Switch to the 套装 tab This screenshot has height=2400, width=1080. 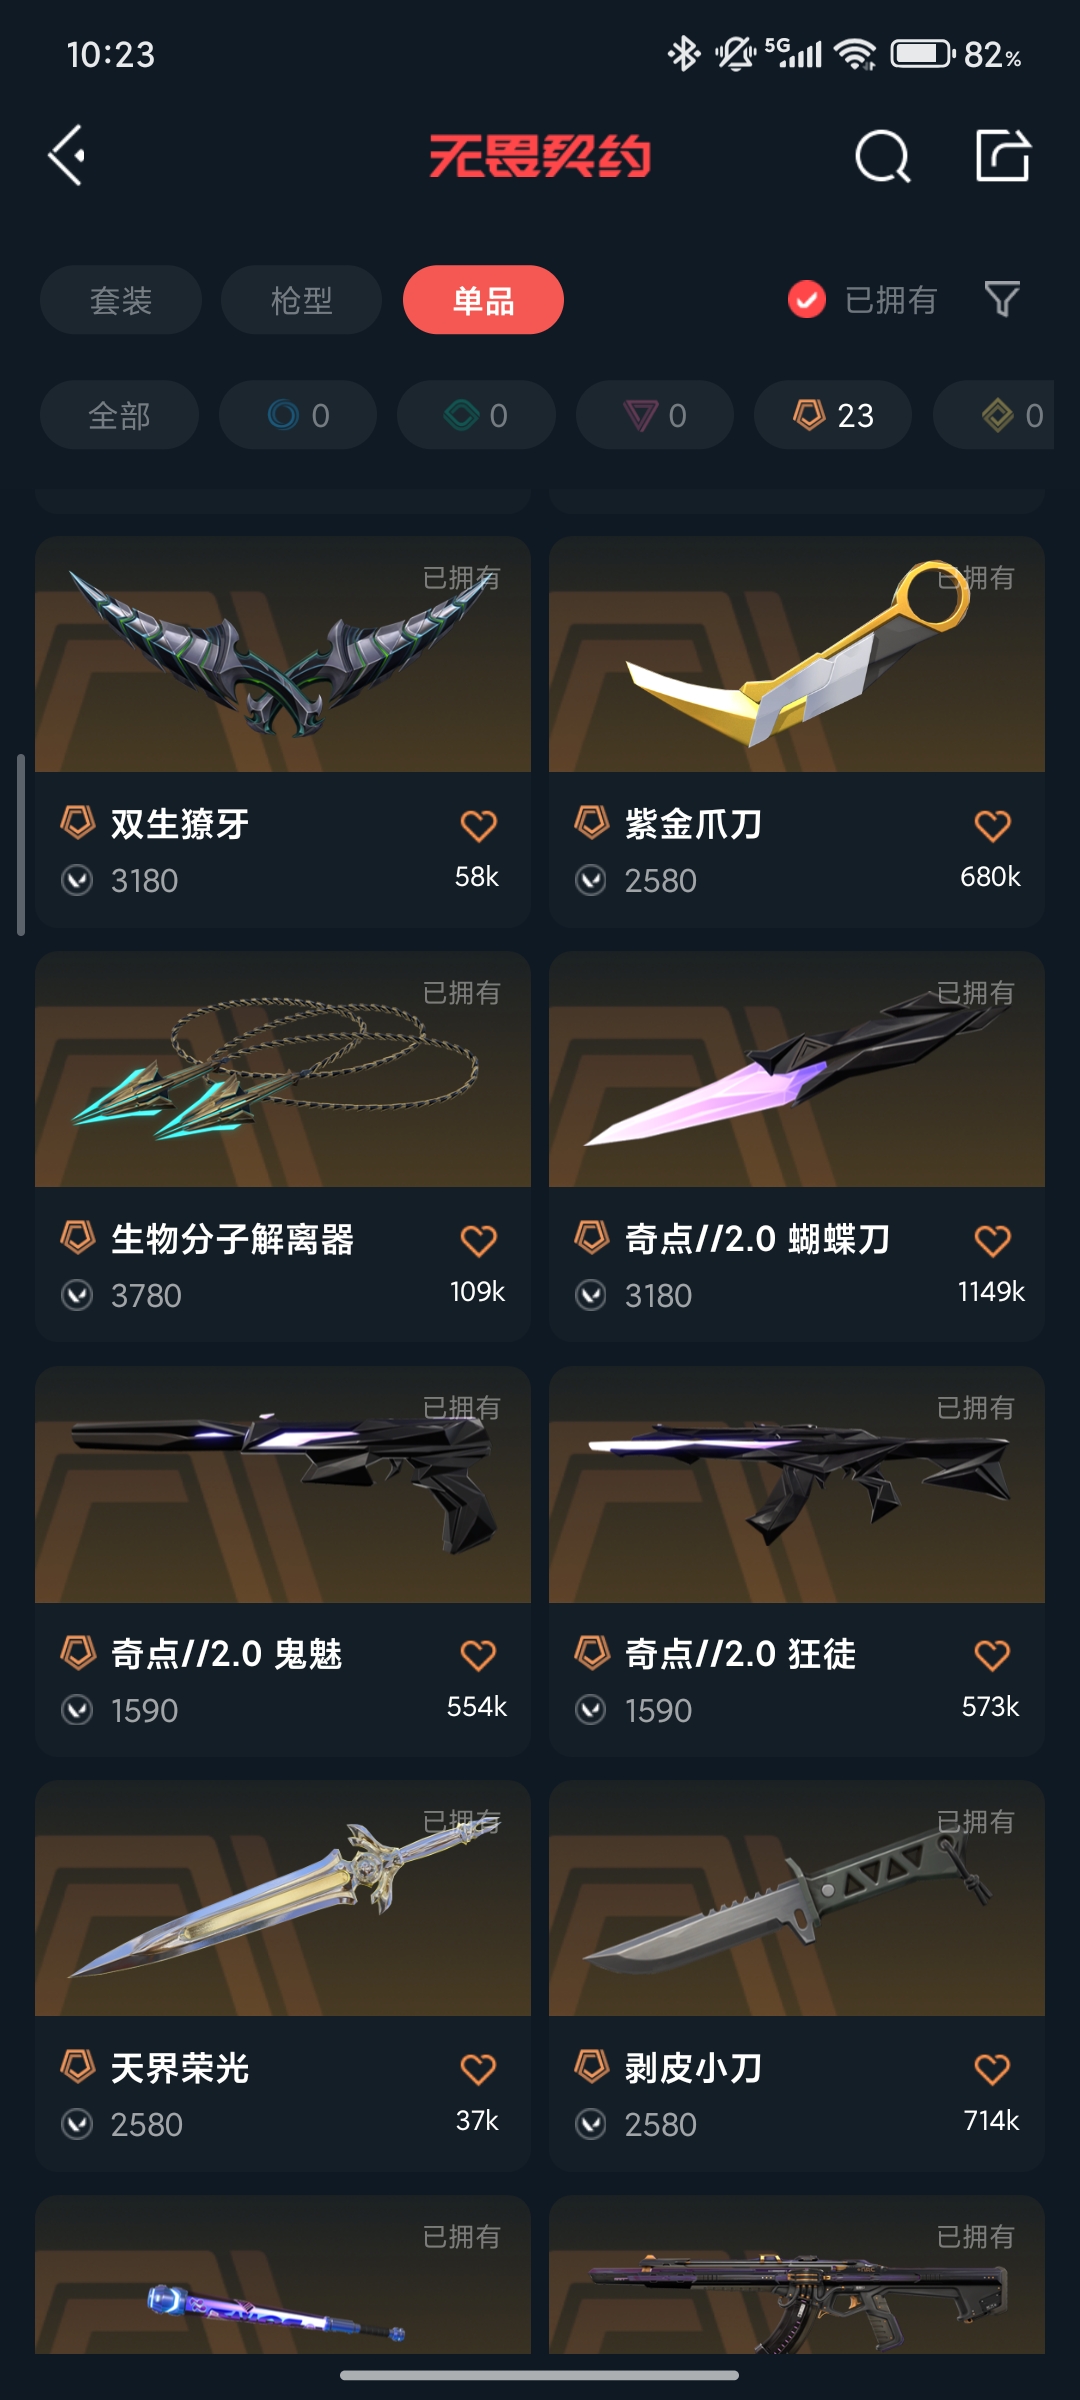click(x=121, y=300)
